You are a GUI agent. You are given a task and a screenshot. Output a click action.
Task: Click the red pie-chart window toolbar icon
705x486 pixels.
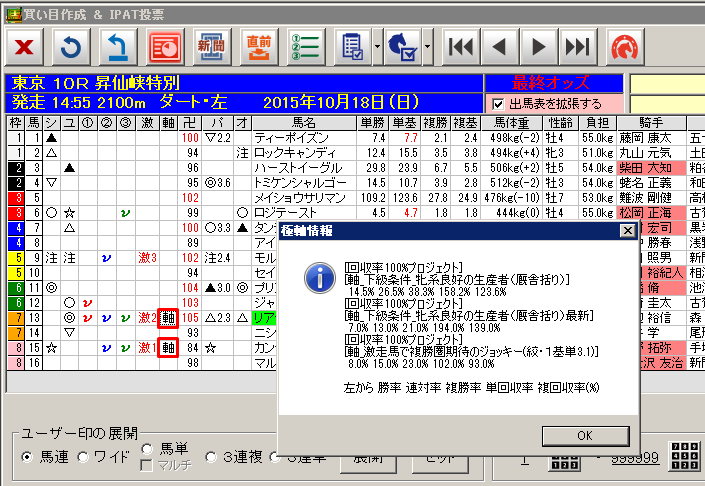point(165,47)
